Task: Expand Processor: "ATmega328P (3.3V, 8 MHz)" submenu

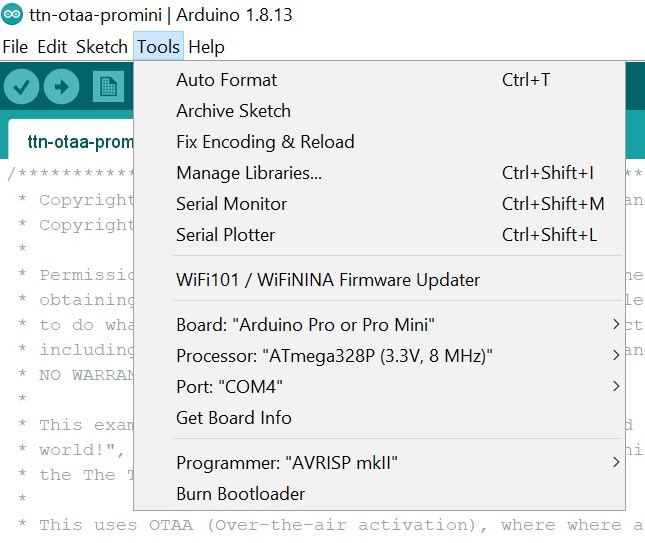Action: 379,356
